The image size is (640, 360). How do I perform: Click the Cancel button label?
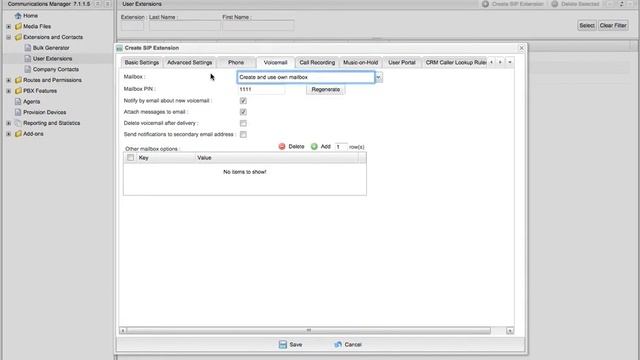[x=353, y=345]
